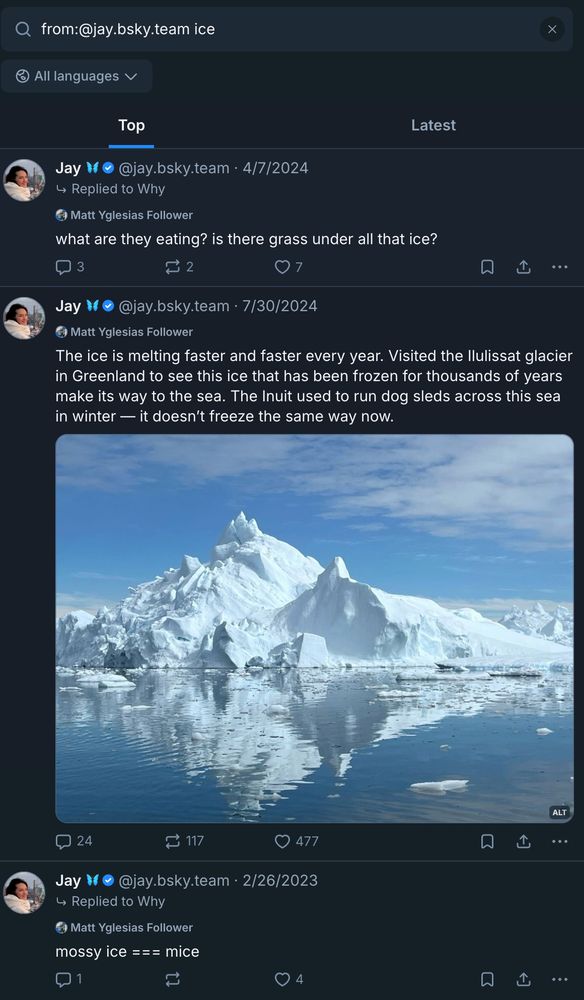
Task: Click the search magnifier icon
Action: pyautogui.click(x=22, y=29)
